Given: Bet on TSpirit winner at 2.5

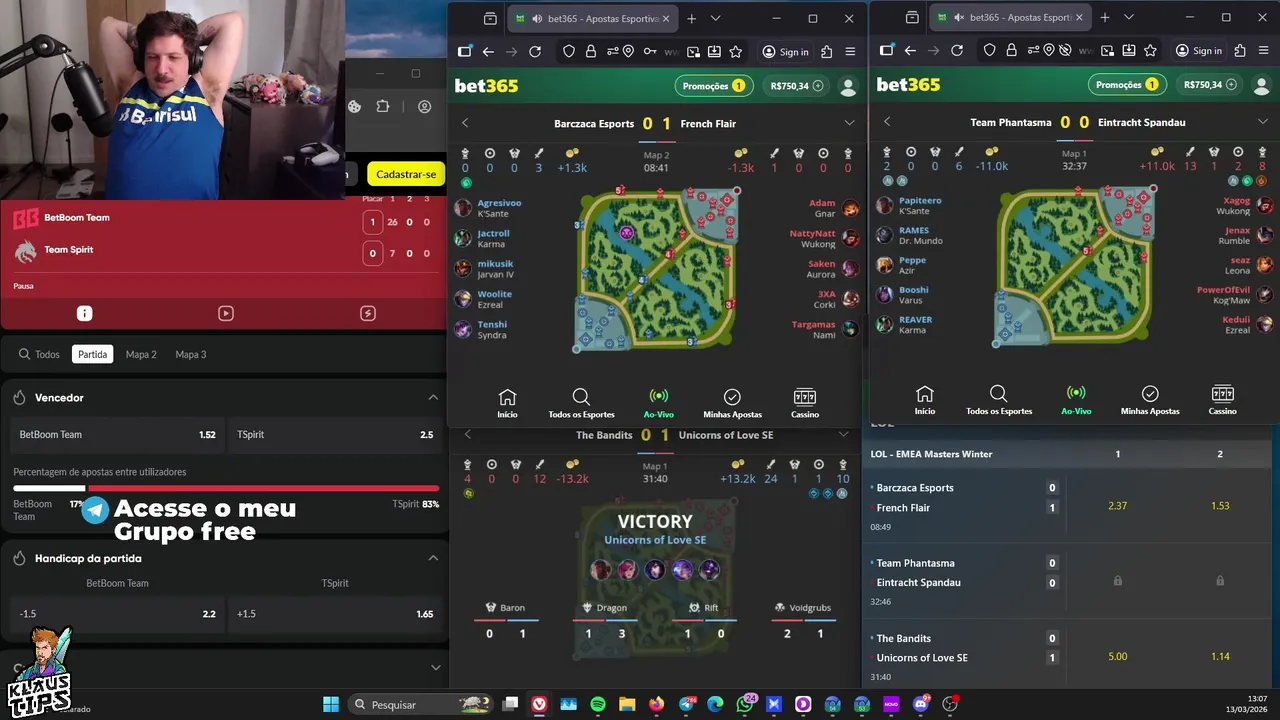Looking at the screenshot, I should (336, 435).
